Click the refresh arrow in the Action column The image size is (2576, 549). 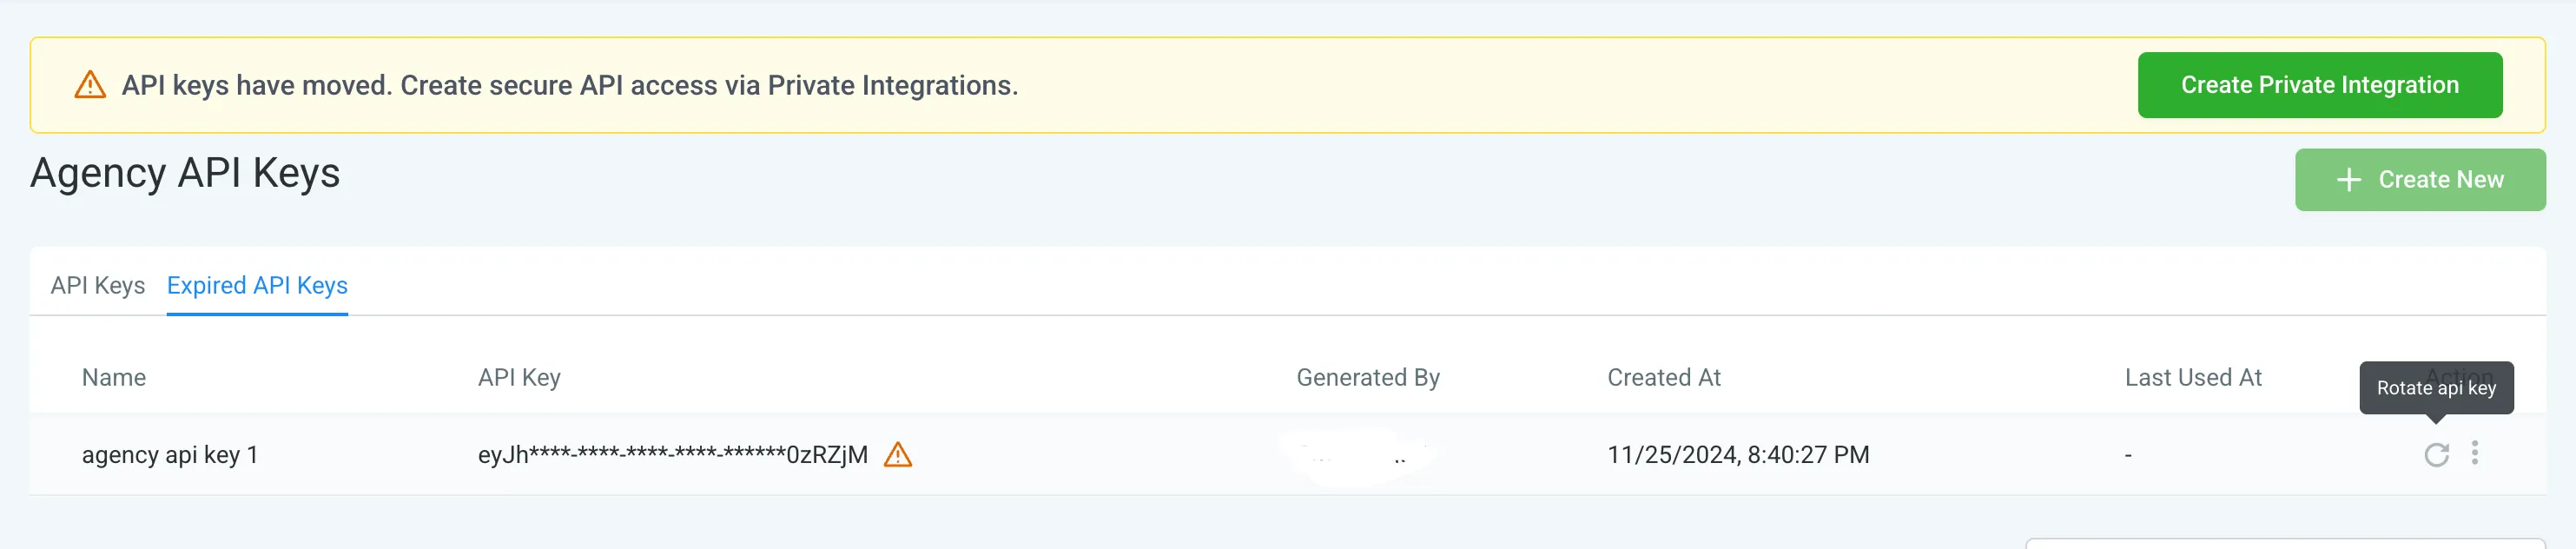pos(2435,454)
